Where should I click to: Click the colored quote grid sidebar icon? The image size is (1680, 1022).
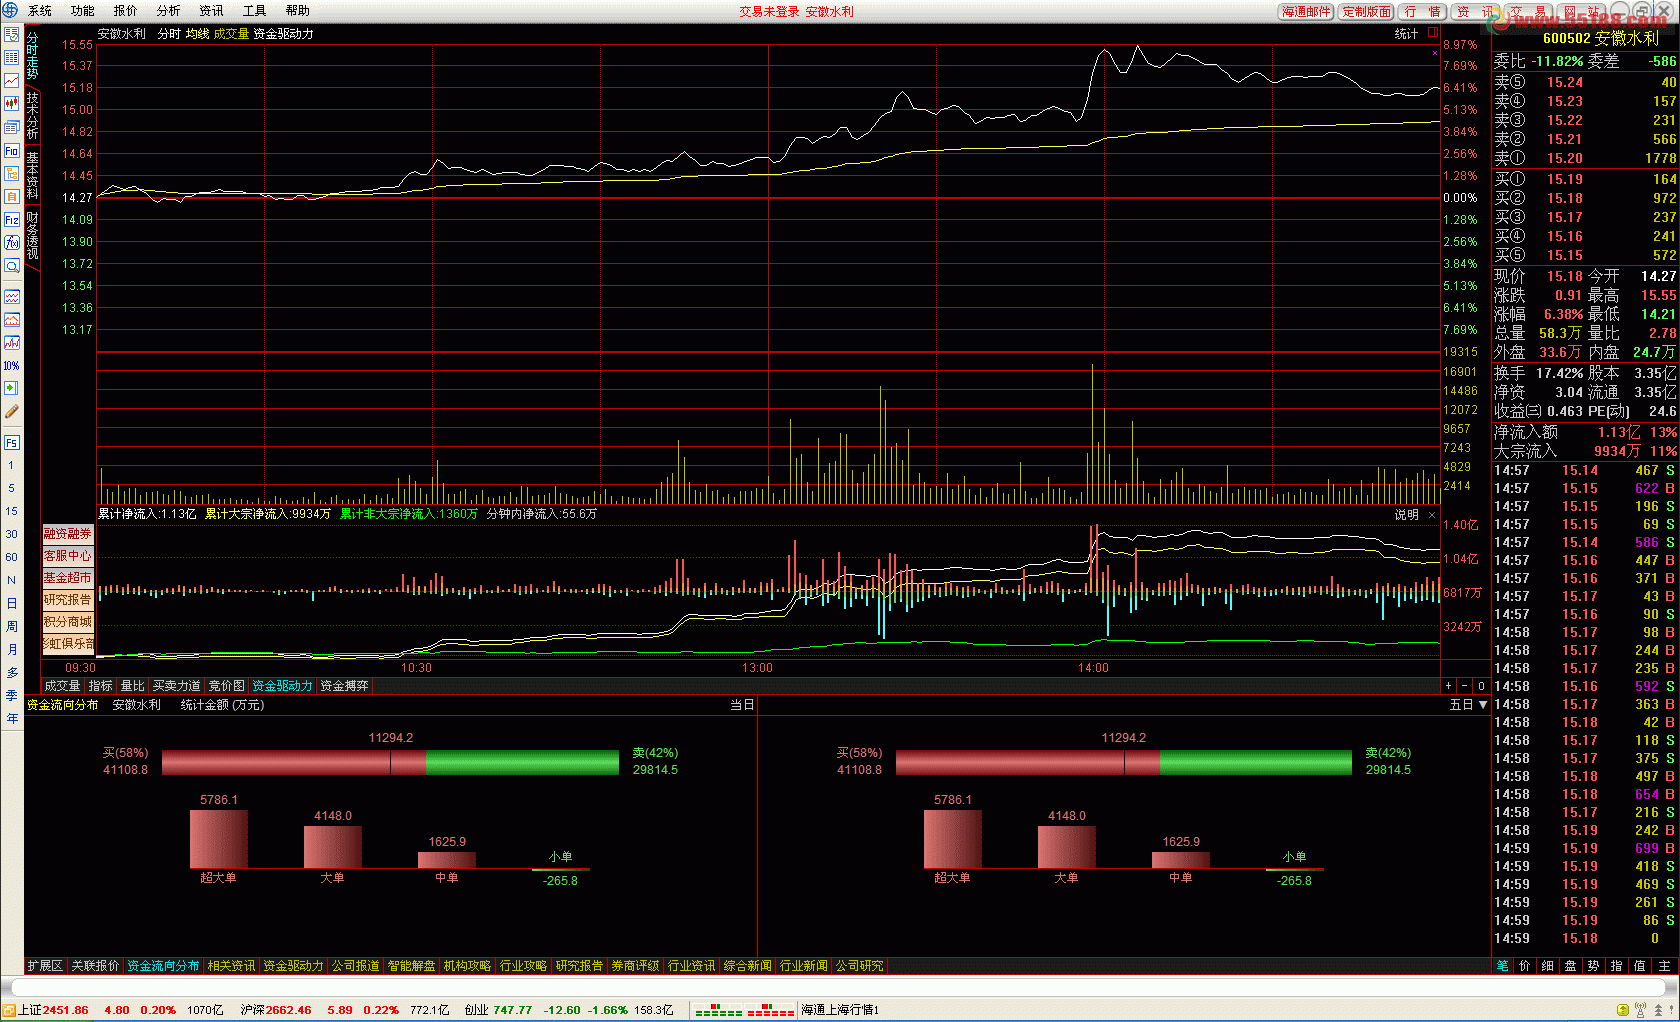click(x=12, y=58)
